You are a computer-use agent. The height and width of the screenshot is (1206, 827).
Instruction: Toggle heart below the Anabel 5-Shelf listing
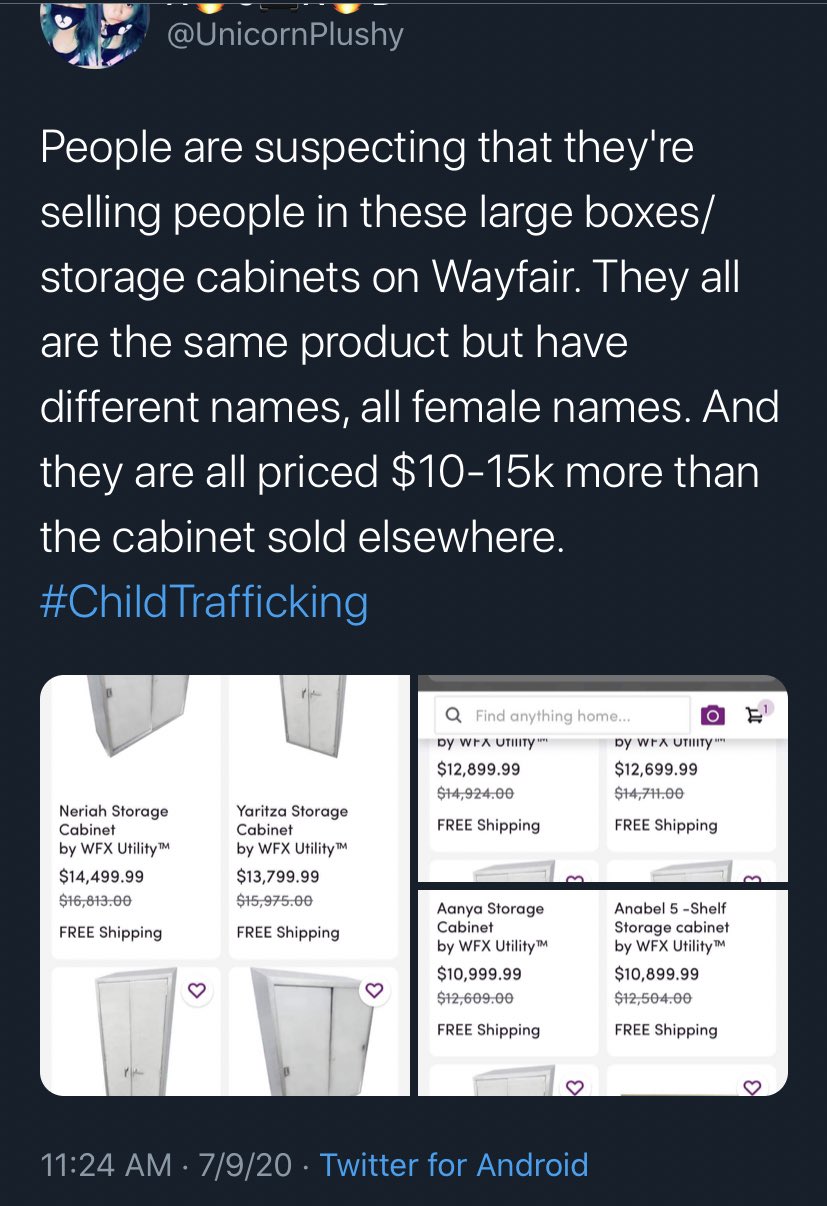point(752,1086)
